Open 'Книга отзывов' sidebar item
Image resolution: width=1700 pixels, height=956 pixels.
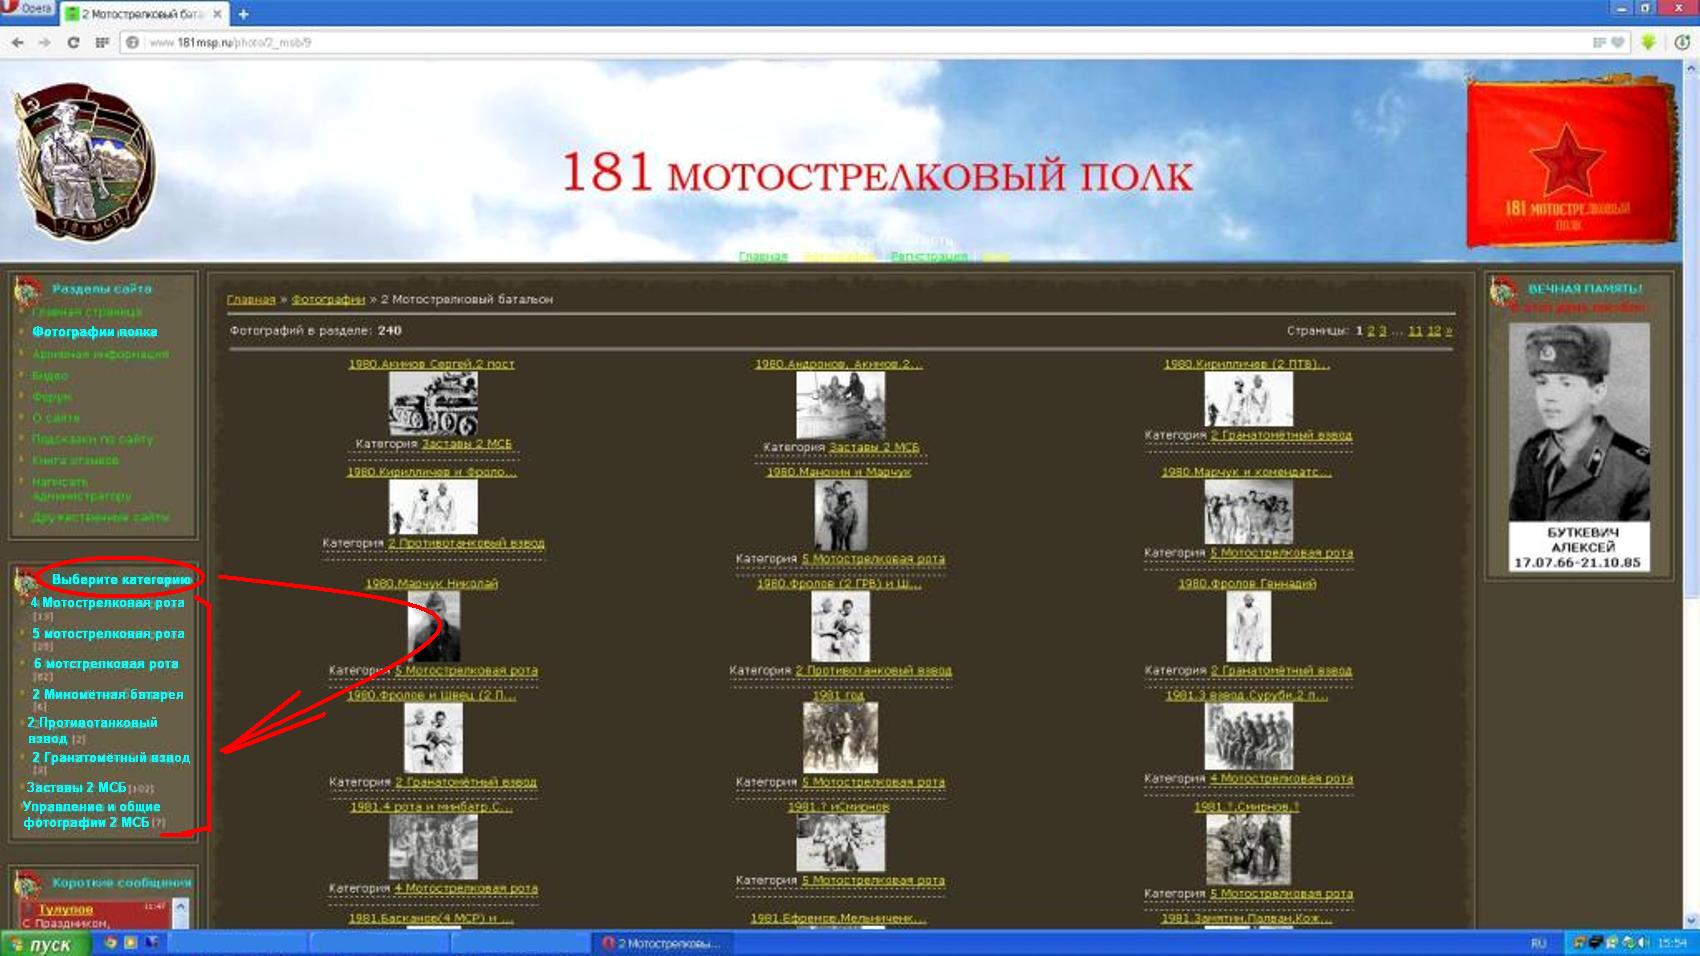[x=75, y=460]
